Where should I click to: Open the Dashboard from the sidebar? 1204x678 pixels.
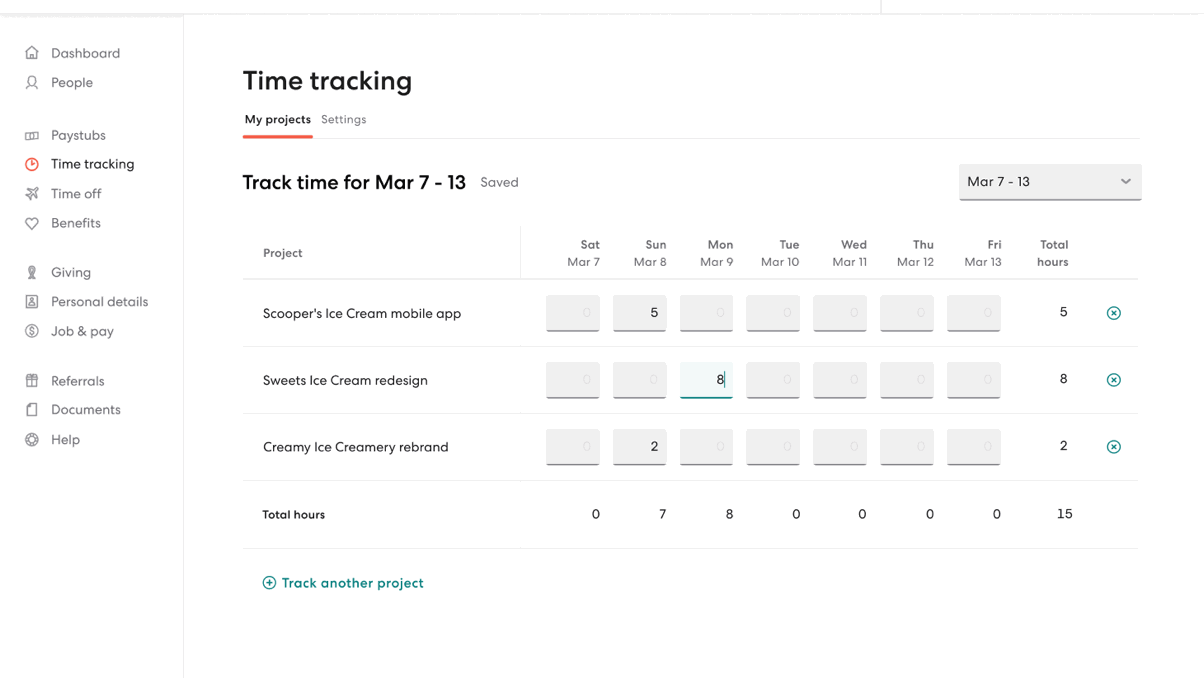click(86, 52)
